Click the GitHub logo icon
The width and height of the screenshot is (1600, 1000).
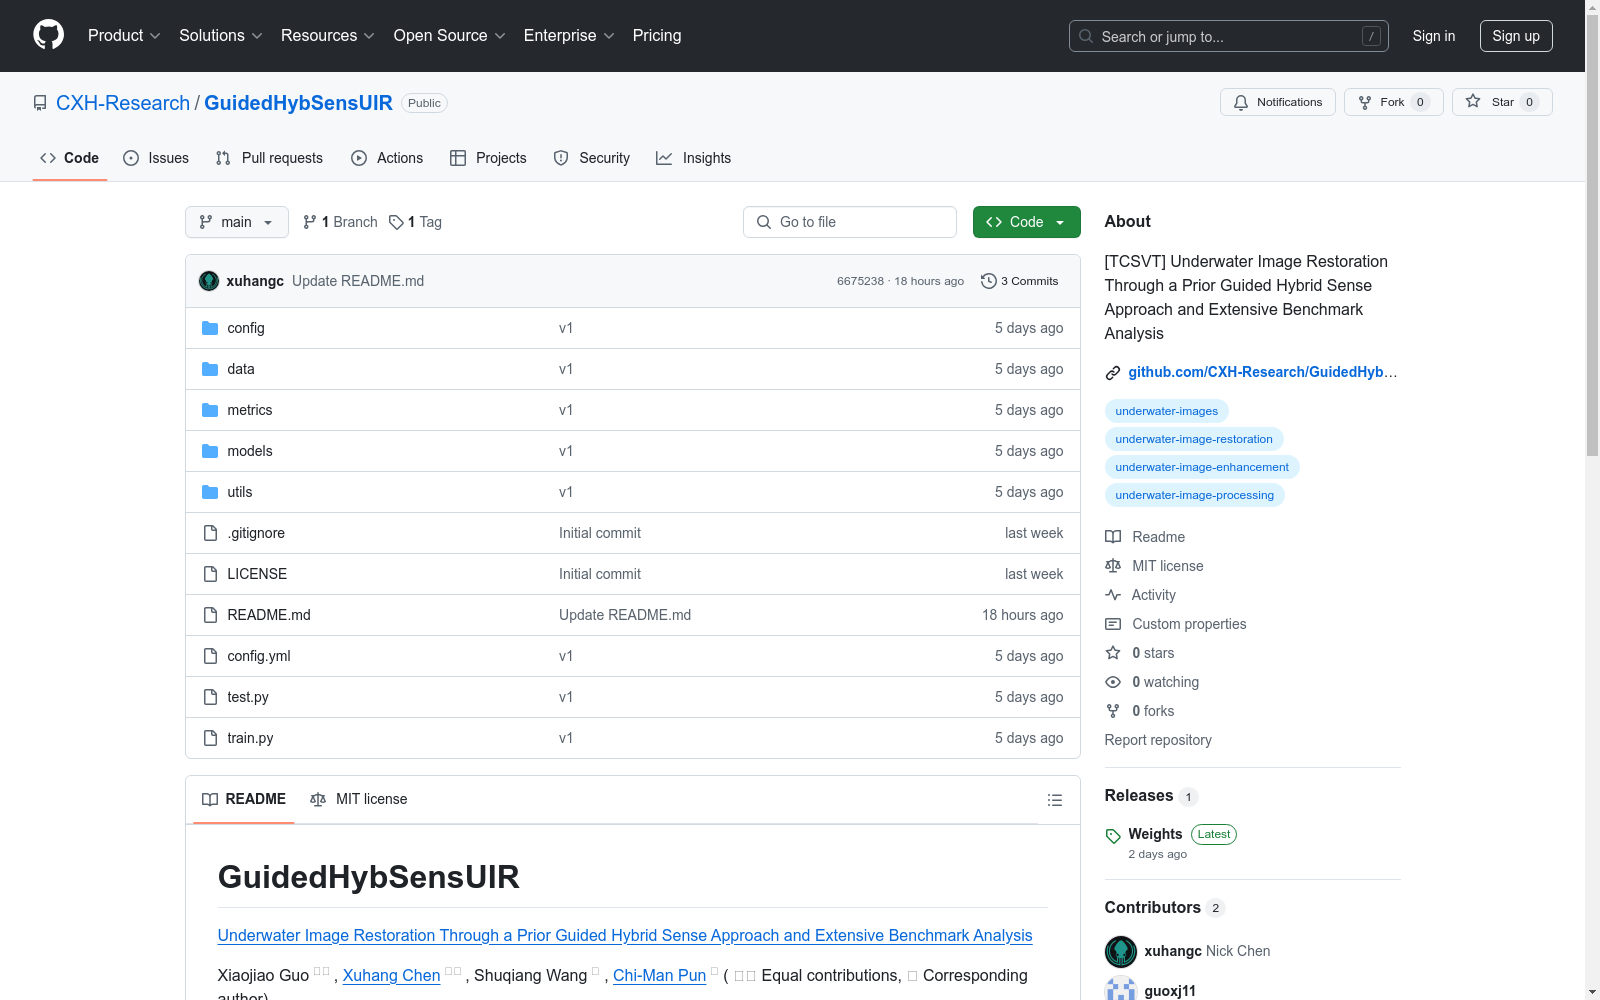pyautogui.click(x=48, y=35)
